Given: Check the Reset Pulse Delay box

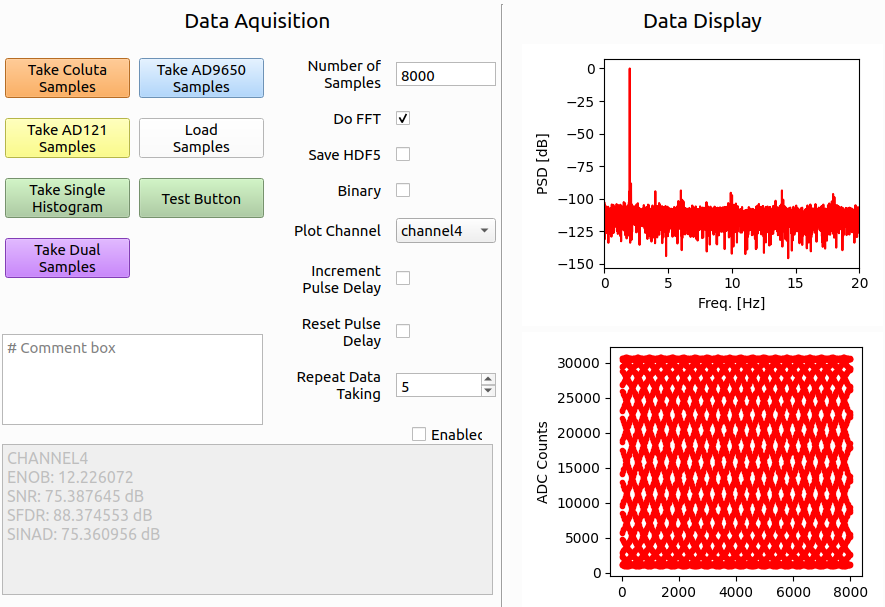Looking at the screenshot, I should tap(403, 331).
